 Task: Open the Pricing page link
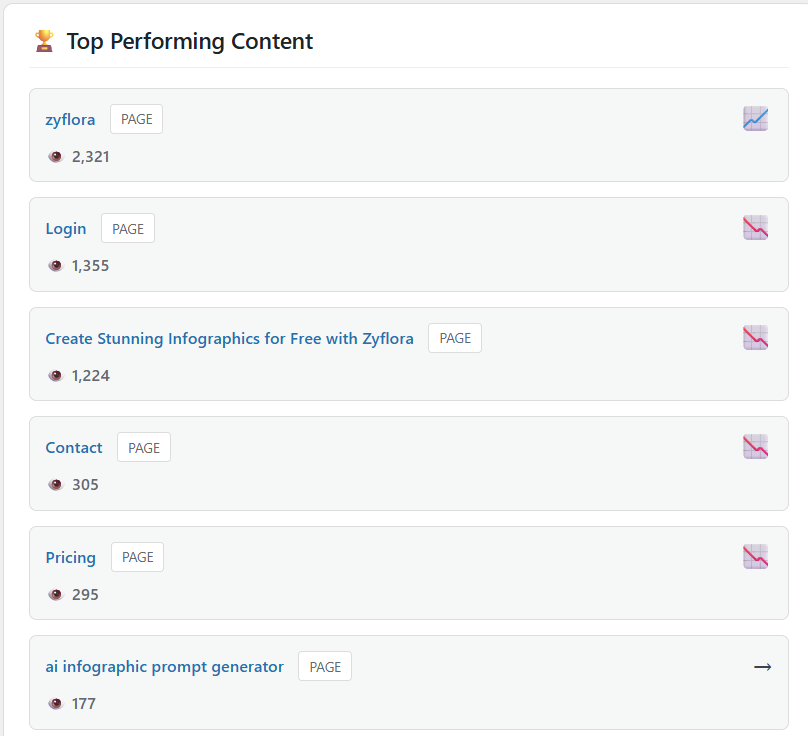click(70, 557)
